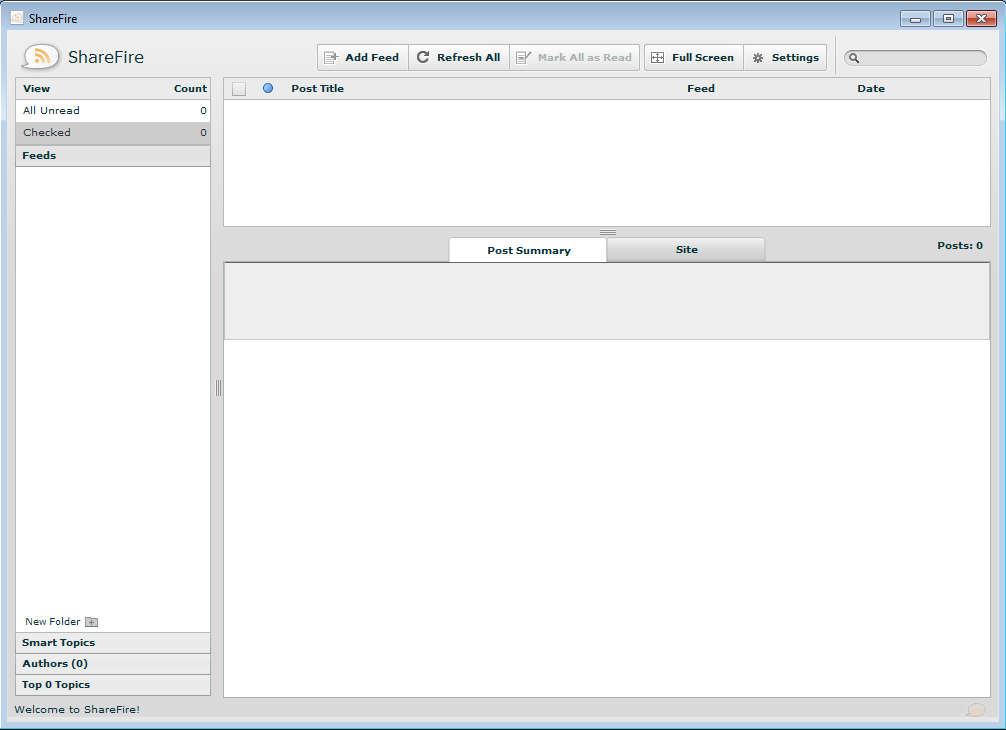This screenshot has width=1006, height=730.
Task: Click the View column header
Action: click(37, 89)
